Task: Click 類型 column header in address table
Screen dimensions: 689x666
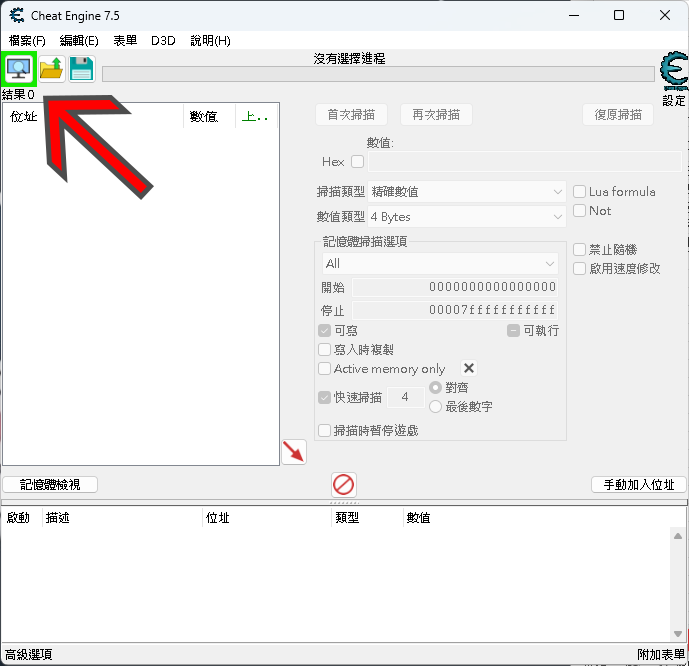Action: tap(347, 518)
